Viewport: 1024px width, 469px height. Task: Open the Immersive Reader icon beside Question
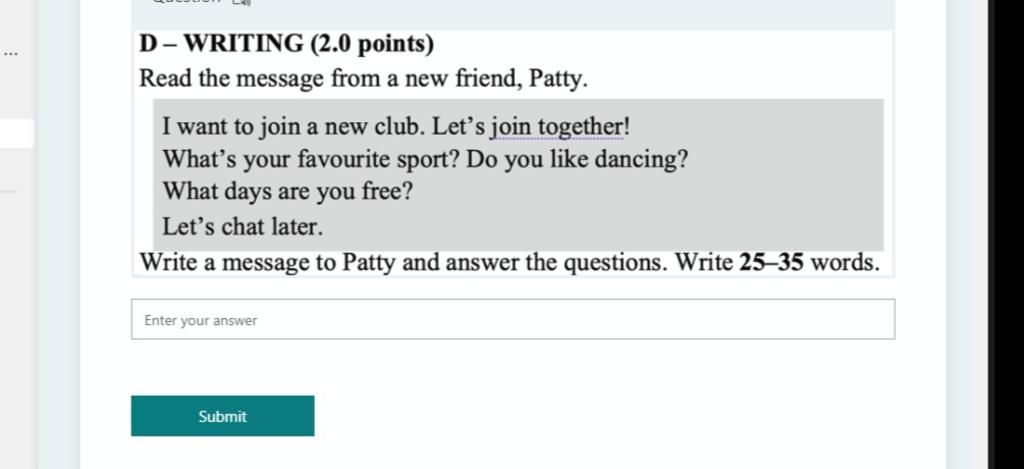point(242,2)
